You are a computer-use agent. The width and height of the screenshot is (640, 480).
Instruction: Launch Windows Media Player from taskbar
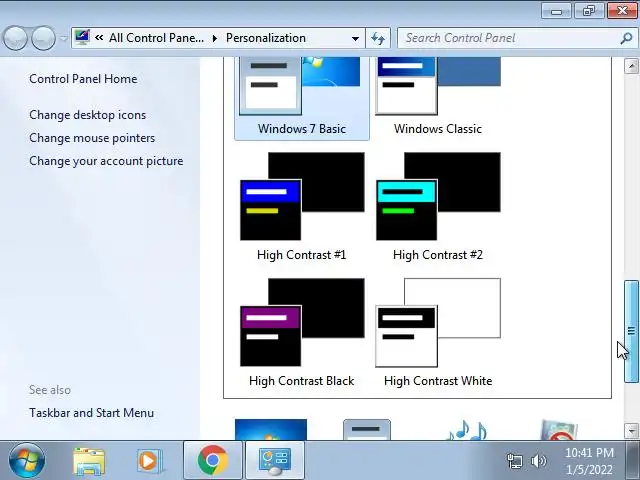click(x=149, y=461)
